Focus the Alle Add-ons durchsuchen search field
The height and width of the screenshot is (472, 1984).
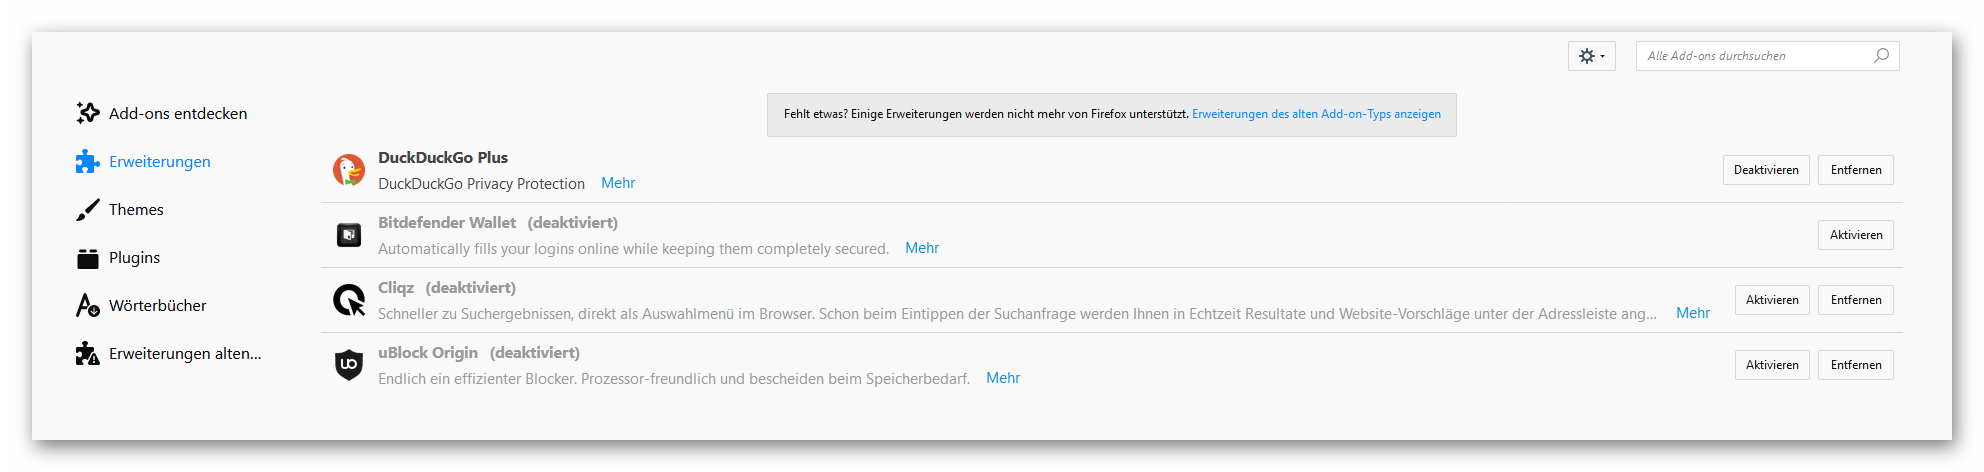pyautogui.click(x=1755, y=56)
